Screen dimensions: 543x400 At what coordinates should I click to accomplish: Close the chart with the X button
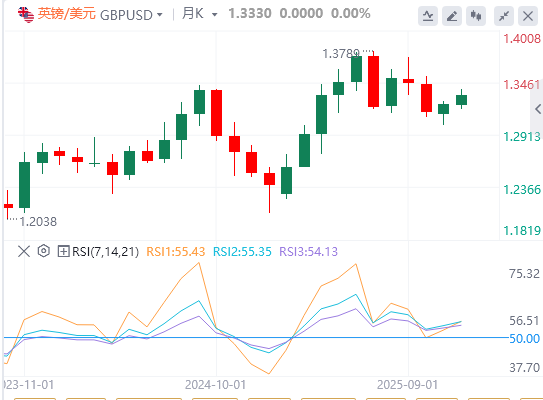pyautogui.click(x=528, y=16)
